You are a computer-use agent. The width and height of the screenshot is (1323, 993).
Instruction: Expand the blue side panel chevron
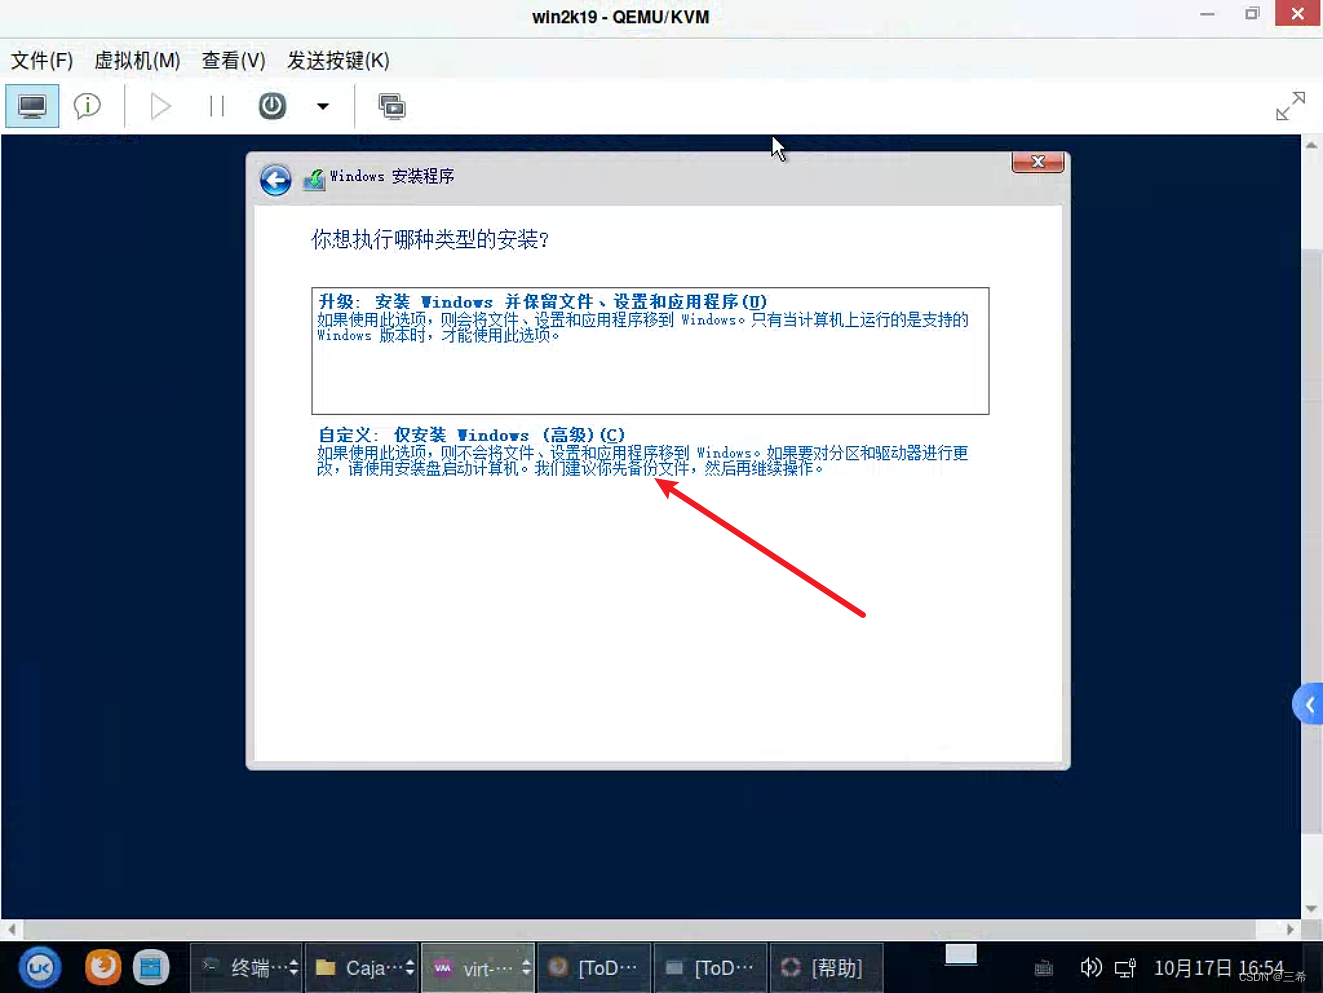click(1308, 705)
